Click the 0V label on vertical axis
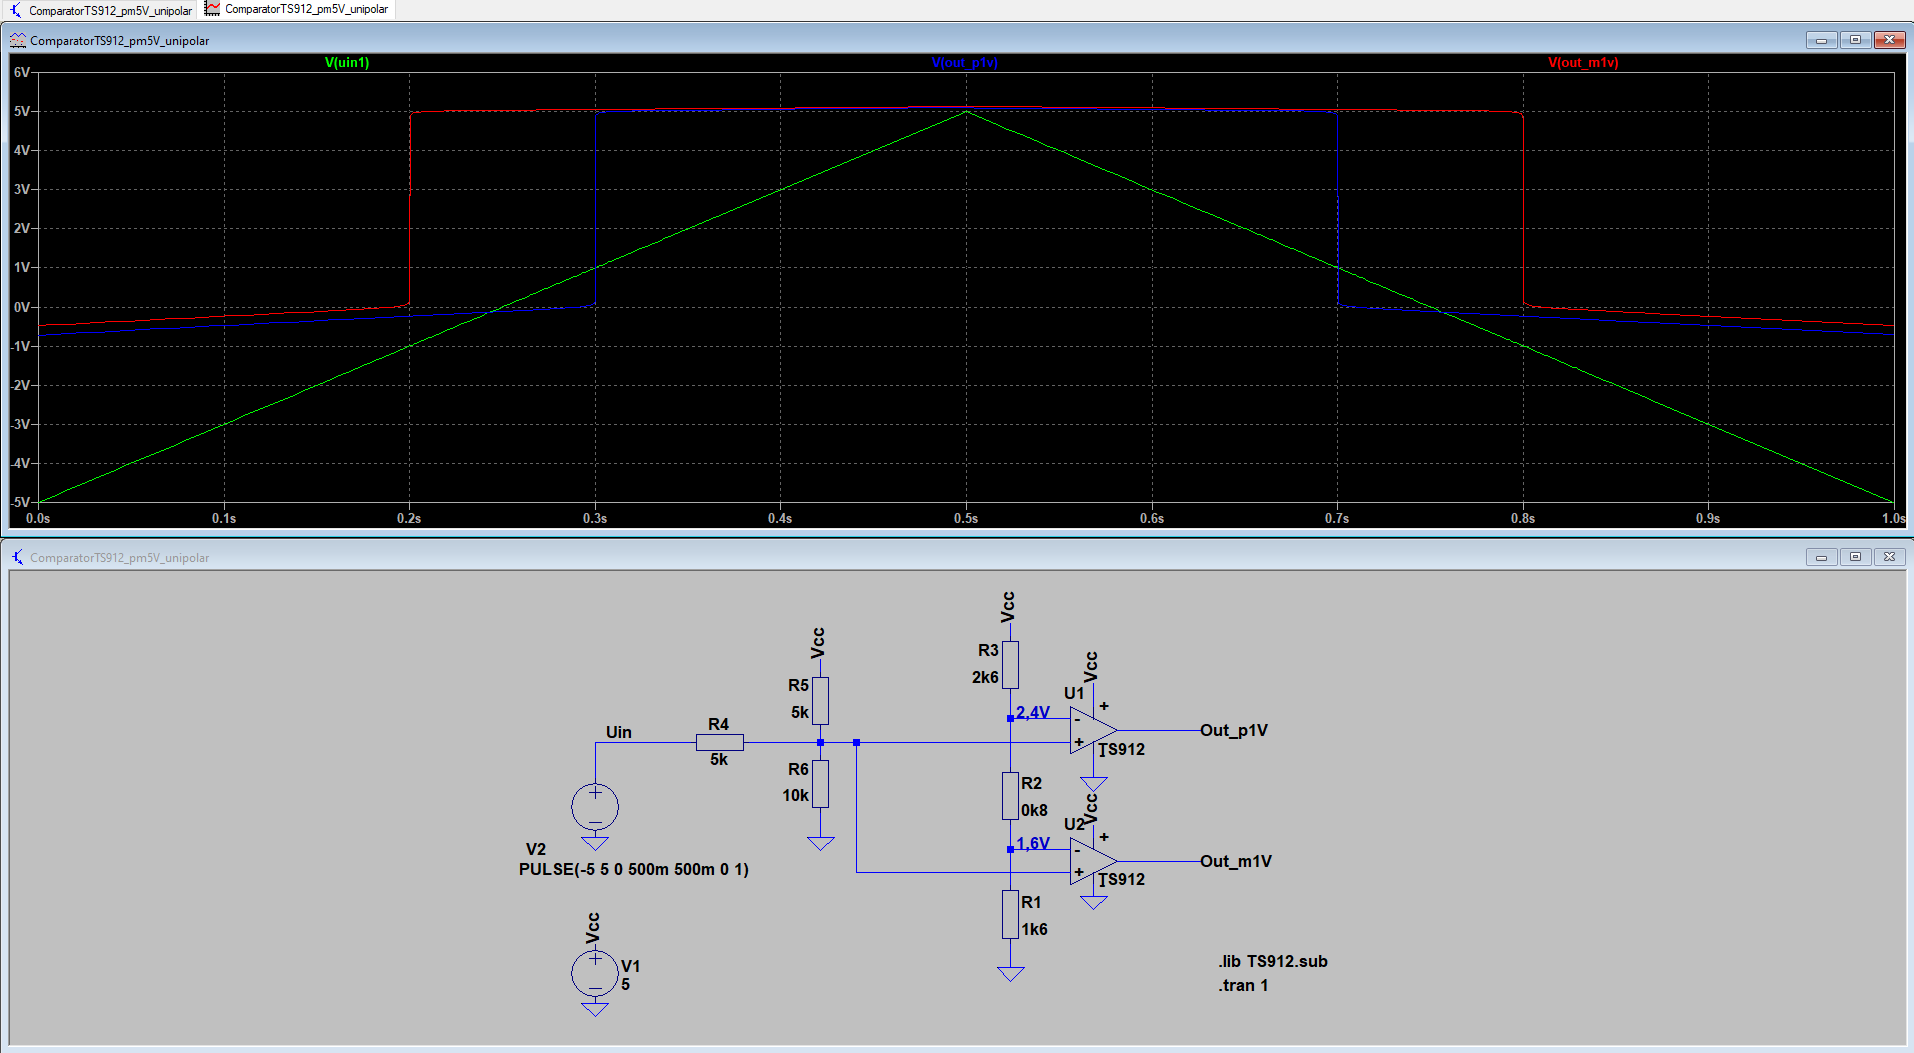The image size is (1914, 1053). coord(21,307)
